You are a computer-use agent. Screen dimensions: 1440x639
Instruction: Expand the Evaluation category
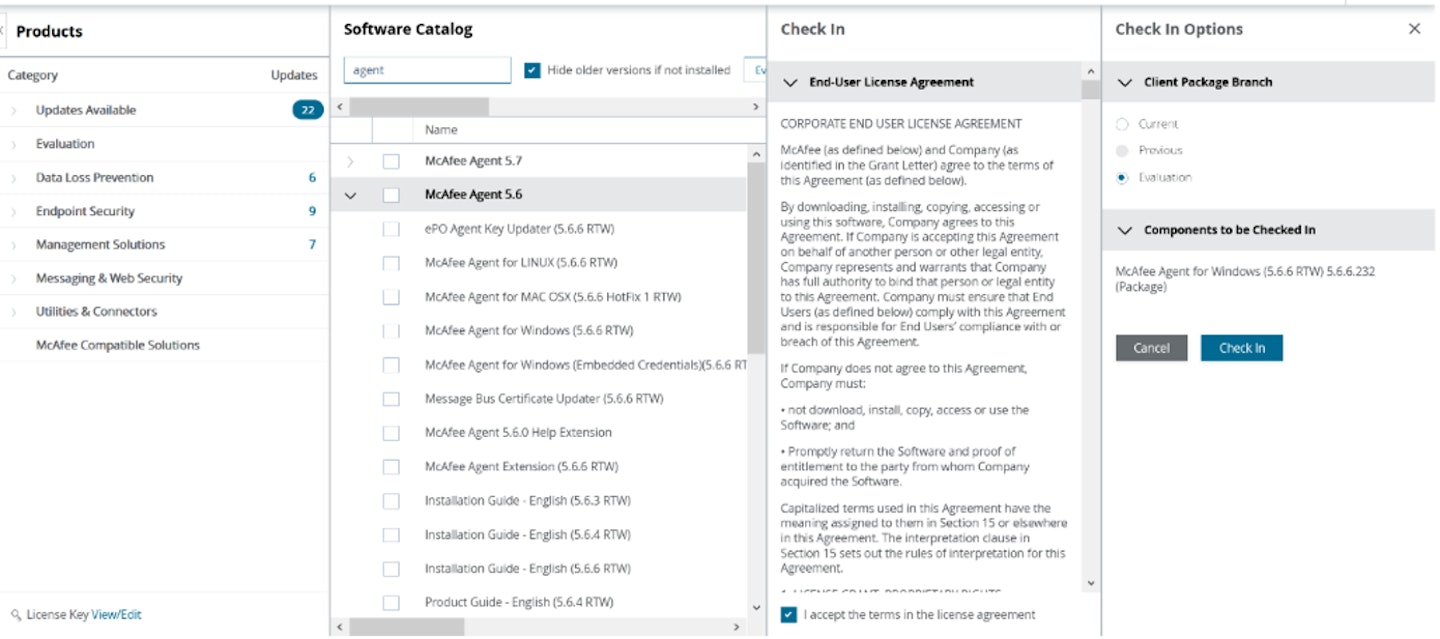tap(14, 144)
